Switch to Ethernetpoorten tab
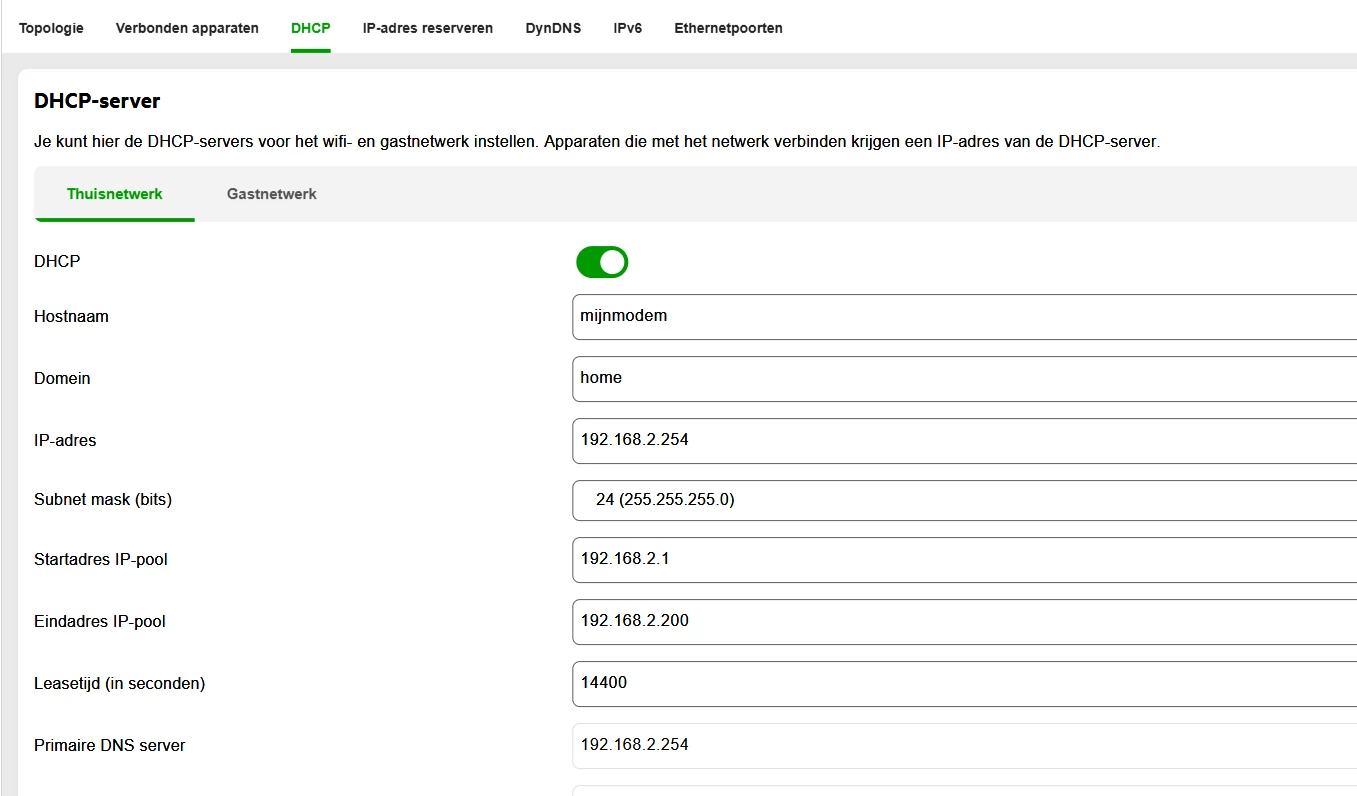 [x=728, y=28]
